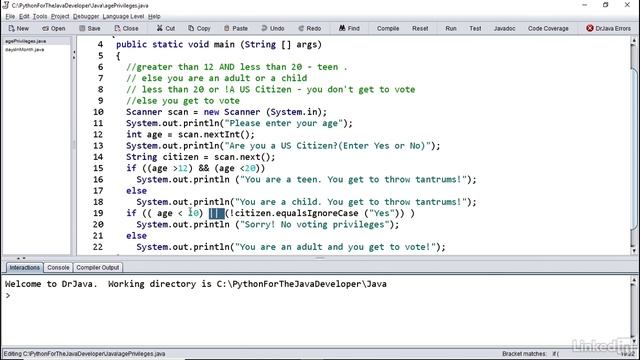Open the Help menu
The height and width of the screenshot is (360, 640).
click(x=154, y=16)
